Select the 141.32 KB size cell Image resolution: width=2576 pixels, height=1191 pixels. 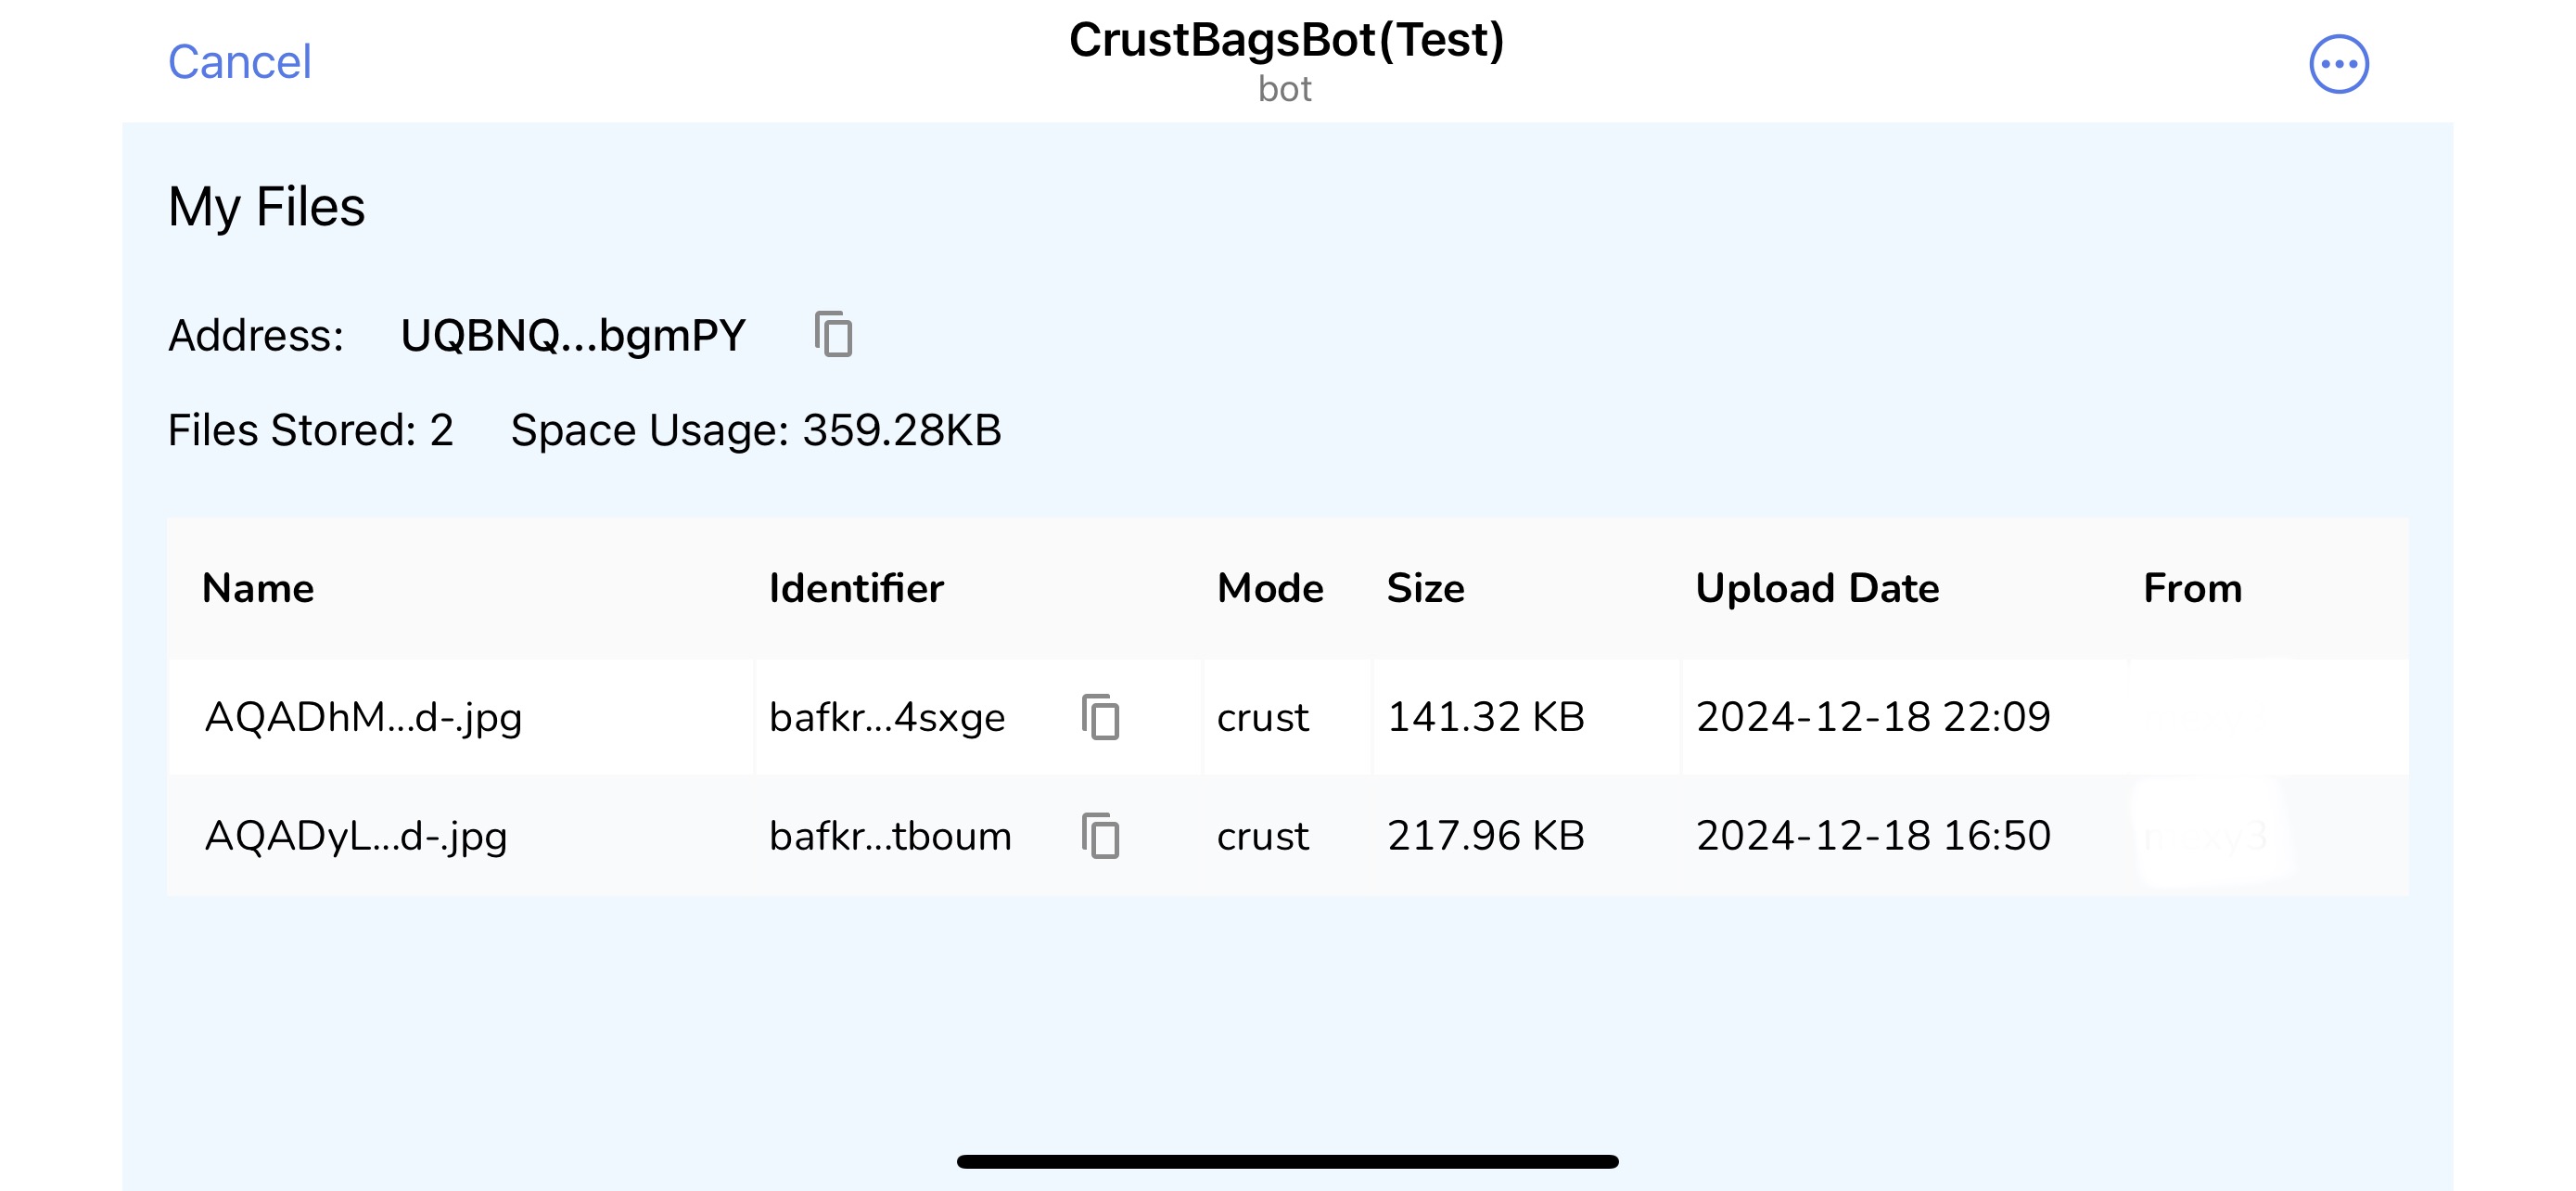[x=1486, y=717]
